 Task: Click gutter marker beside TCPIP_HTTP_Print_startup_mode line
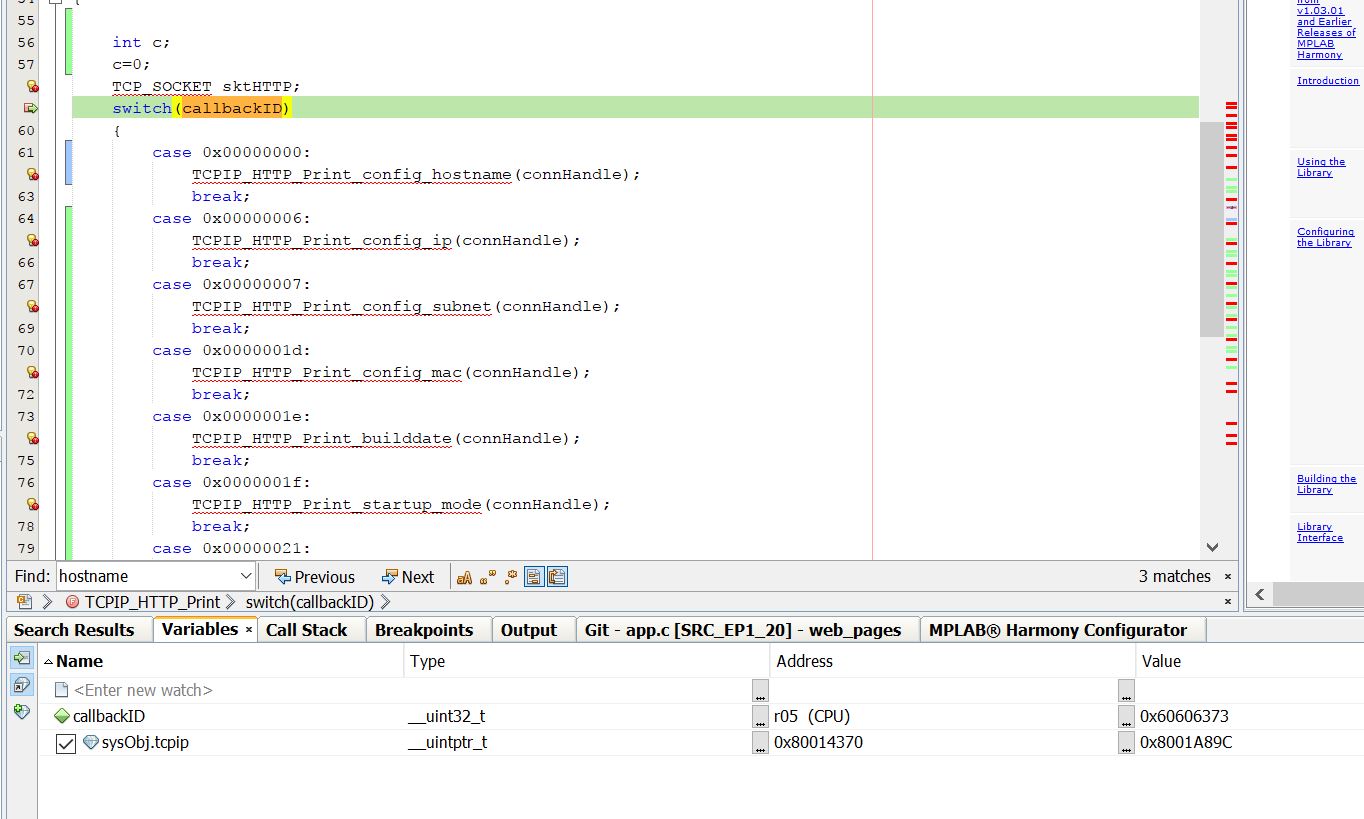[31, 504]
